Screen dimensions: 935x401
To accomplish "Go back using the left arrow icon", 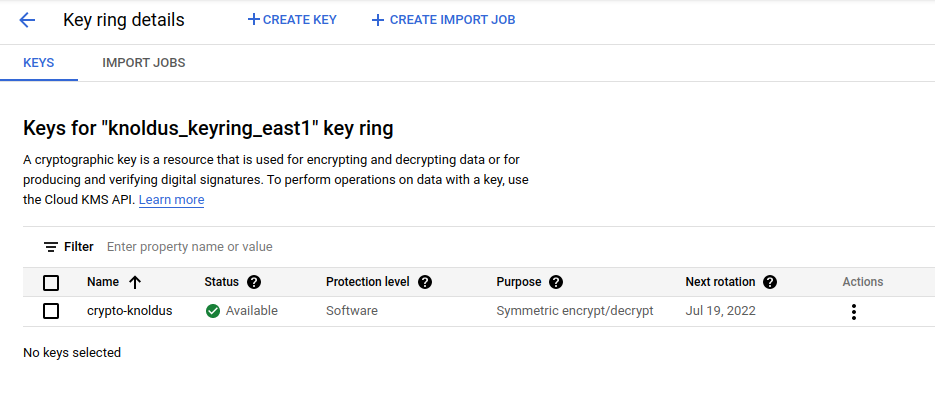I will coord(27,20).
